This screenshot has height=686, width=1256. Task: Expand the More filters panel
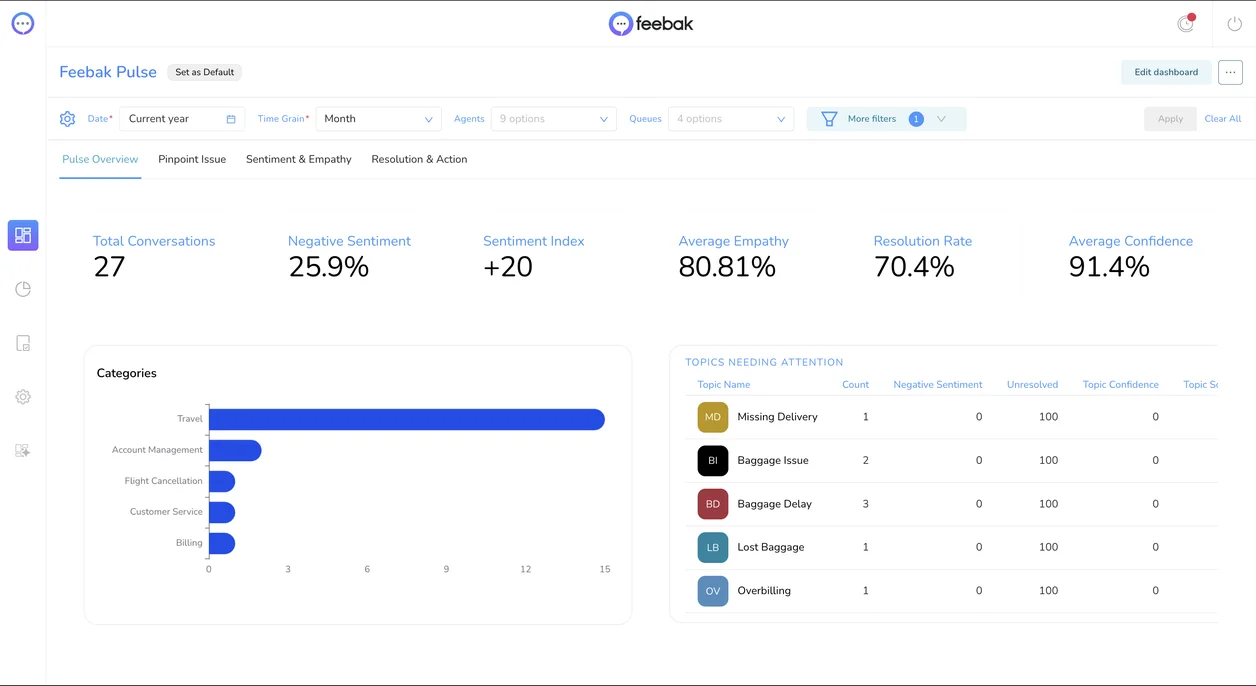coord(886,119)
